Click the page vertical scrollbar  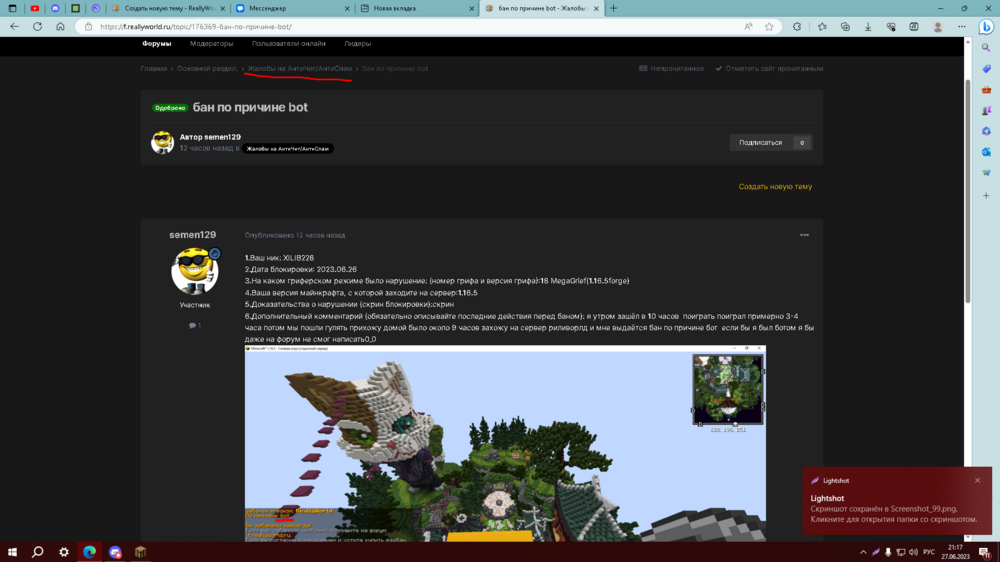(967, 191)
